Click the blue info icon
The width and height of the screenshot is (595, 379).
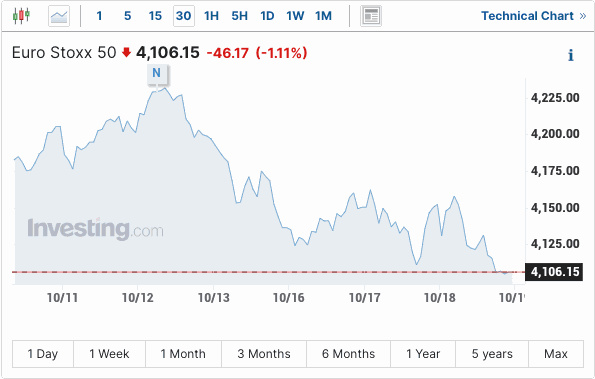pos(570,55)
